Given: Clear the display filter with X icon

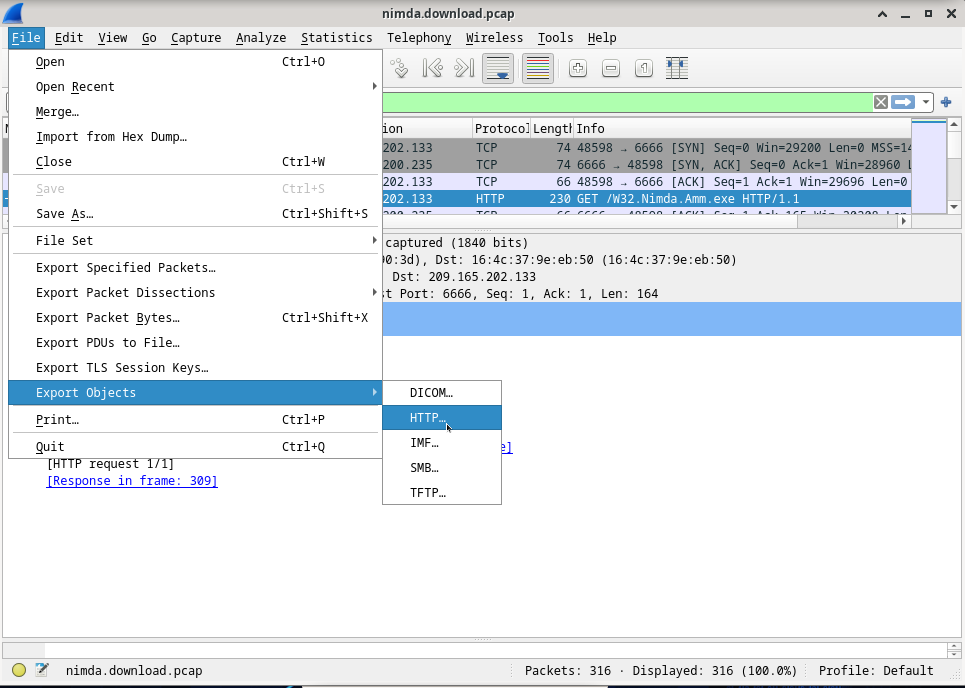Looking at the screenshot, I should coord(881,102).
